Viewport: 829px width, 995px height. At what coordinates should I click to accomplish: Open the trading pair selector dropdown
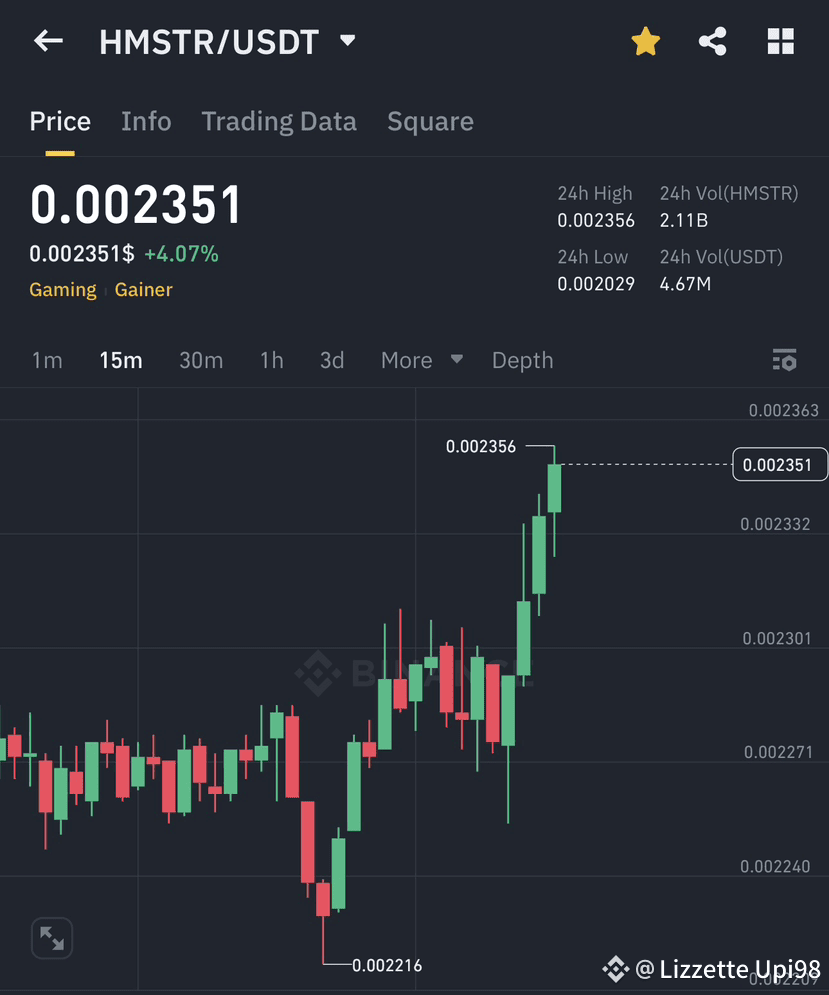(347, 41)
